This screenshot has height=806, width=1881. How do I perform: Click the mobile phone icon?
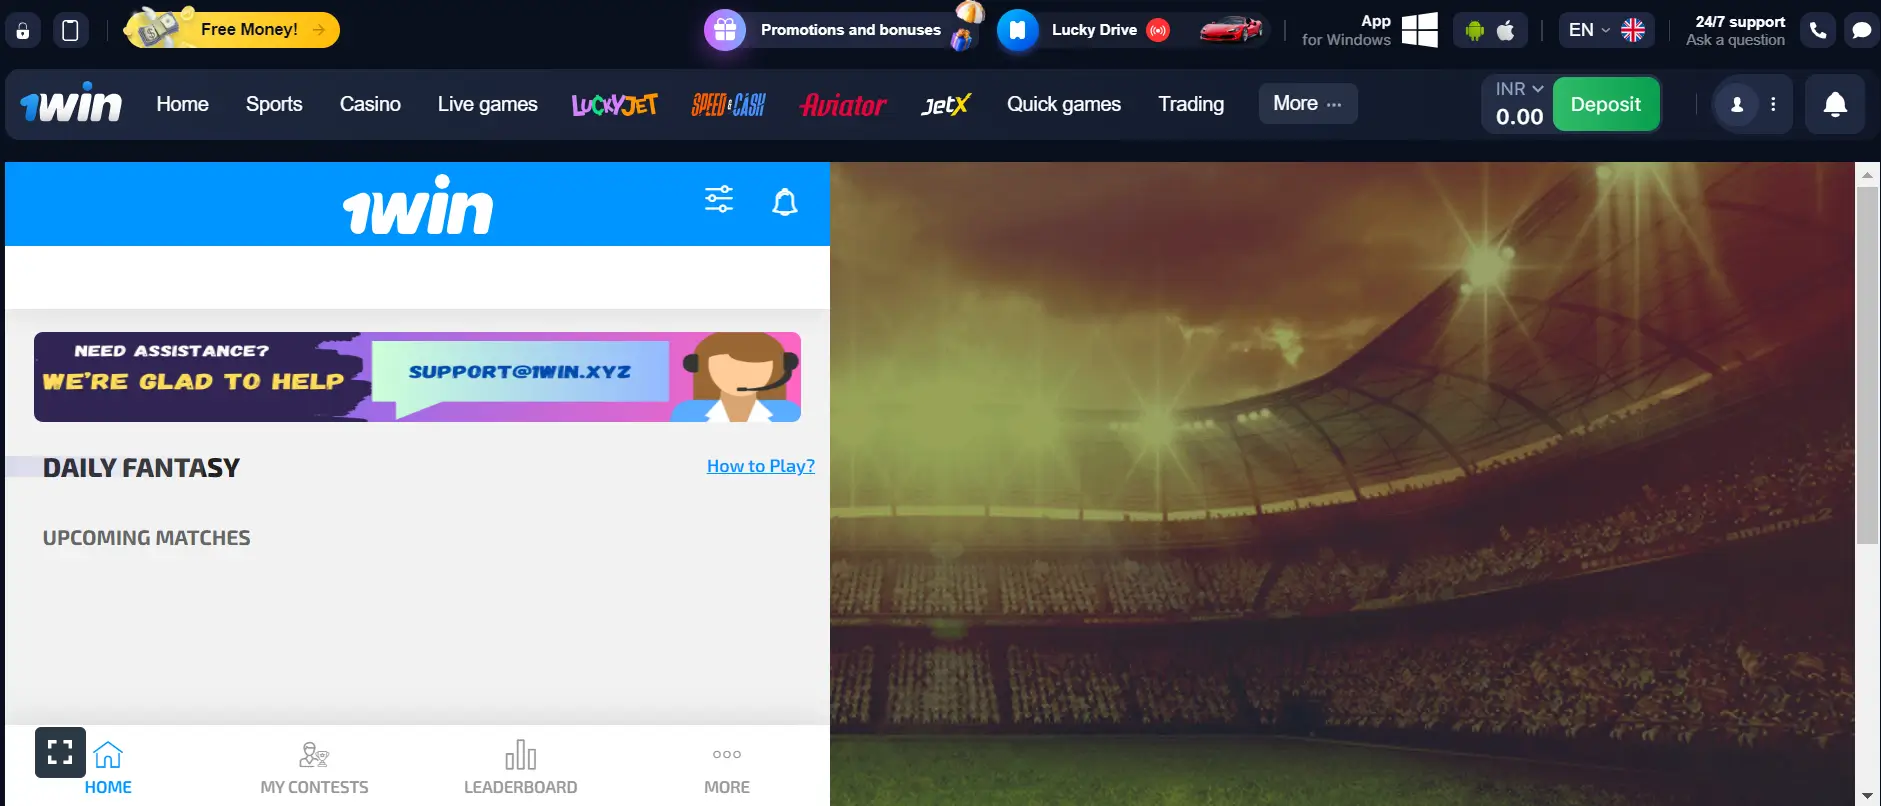[70, 31]
